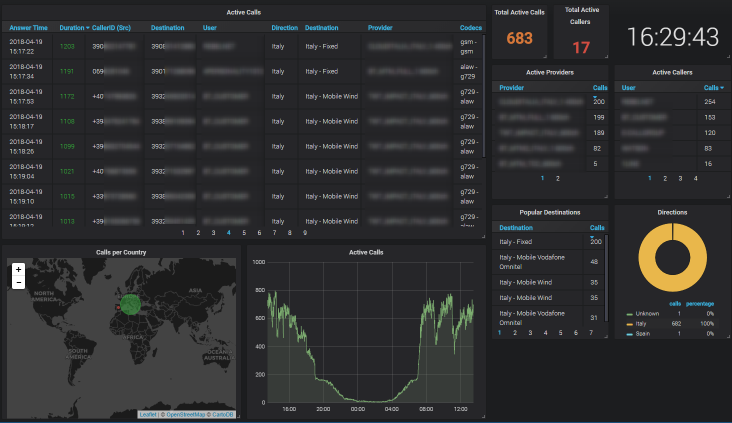Open page 2 of Active Providers
This screenshot has width=732, height=423.
pos(557,178)
